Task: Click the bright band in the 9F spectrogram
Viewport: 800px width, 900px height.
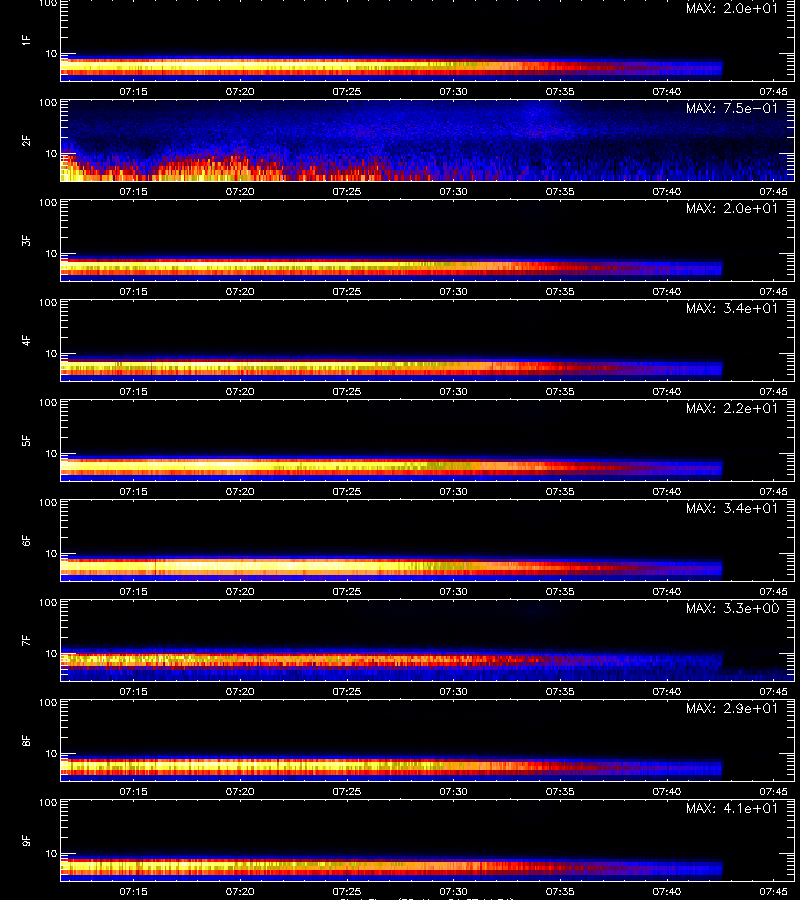Action: pyautogui.click(x=391, y=867)
